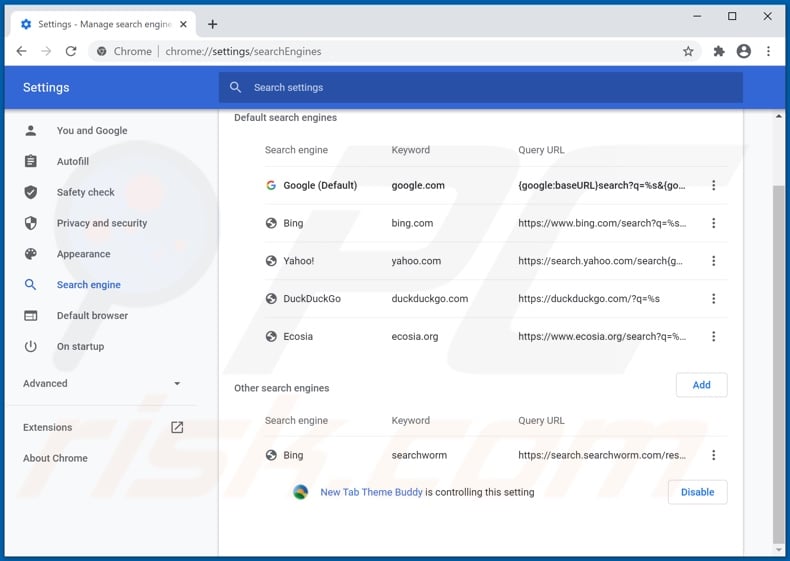The height and width of the screenshot is (561, 790).
Task: Click the search.searchworm.com query URL
Action: coord(602,456)
